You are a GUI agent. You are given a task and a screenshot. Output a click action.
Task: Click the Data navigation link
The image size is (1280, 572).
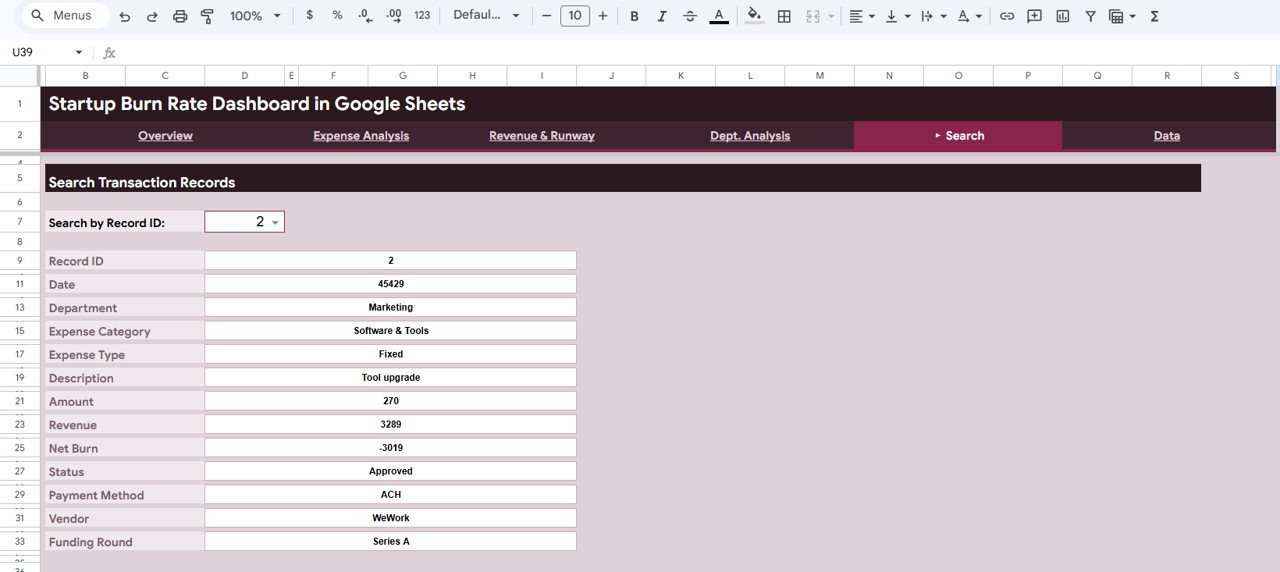(x=1167, y=136)
